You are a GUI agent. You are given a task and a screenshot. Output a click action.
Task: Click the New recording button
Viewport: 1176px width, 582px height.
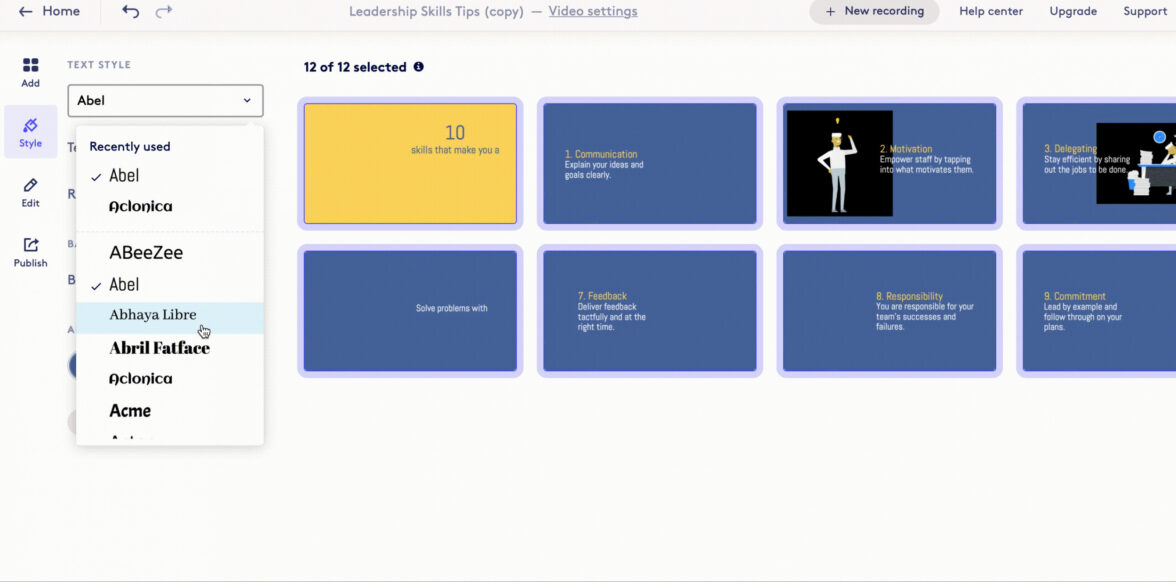[874, 11]
